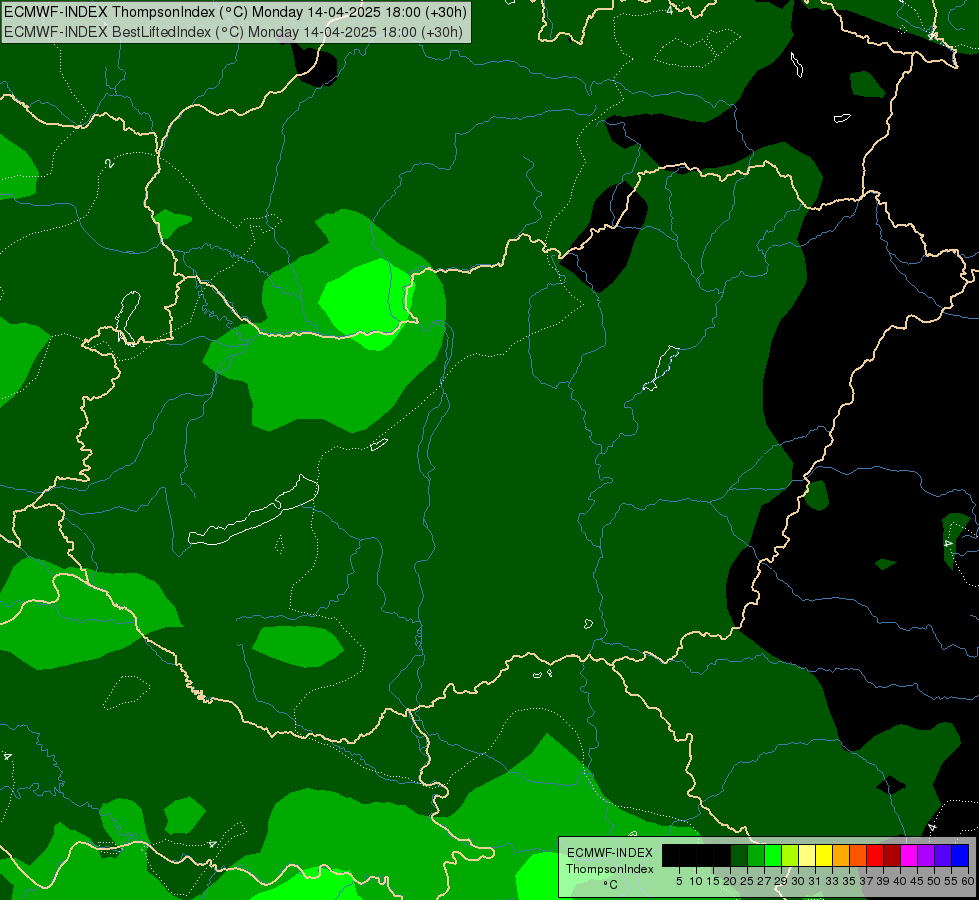Select the dark green 20-25 legend swatch
The image size is (979, 900).
click(739, 855)
